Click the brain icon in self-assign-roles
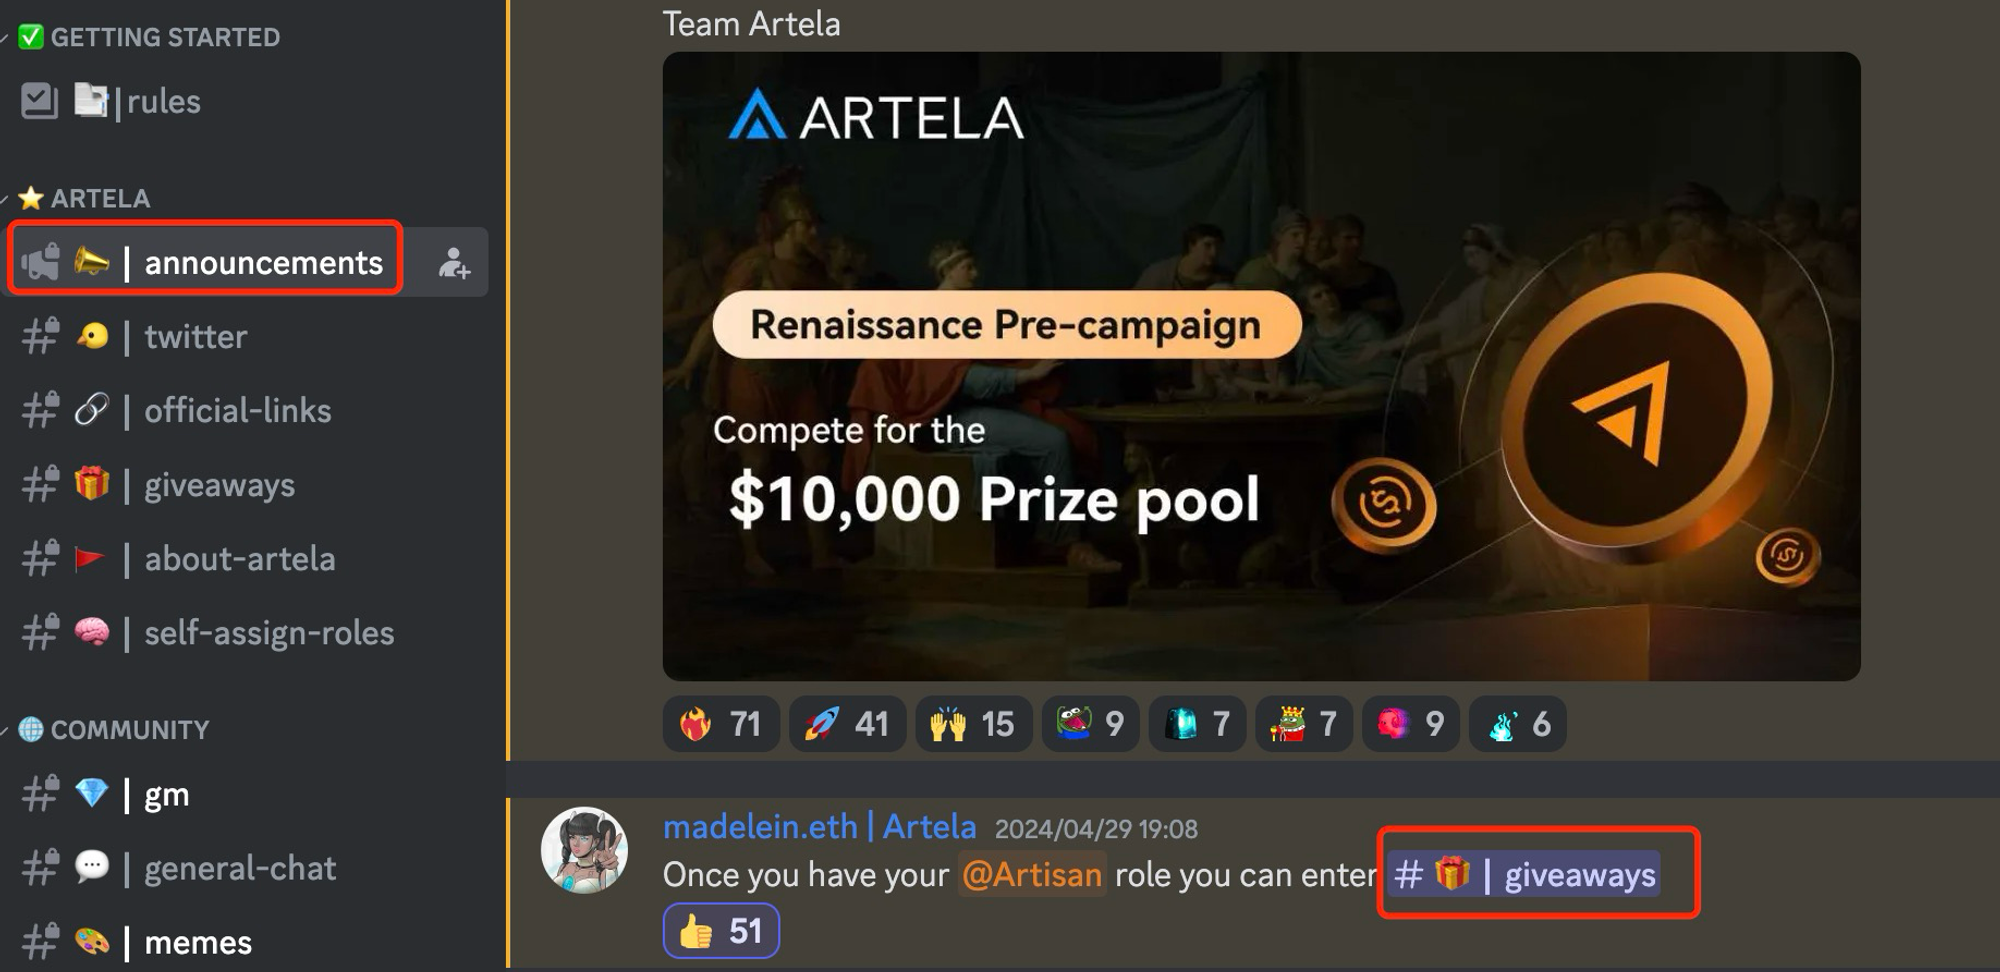 tap(92, 632)
